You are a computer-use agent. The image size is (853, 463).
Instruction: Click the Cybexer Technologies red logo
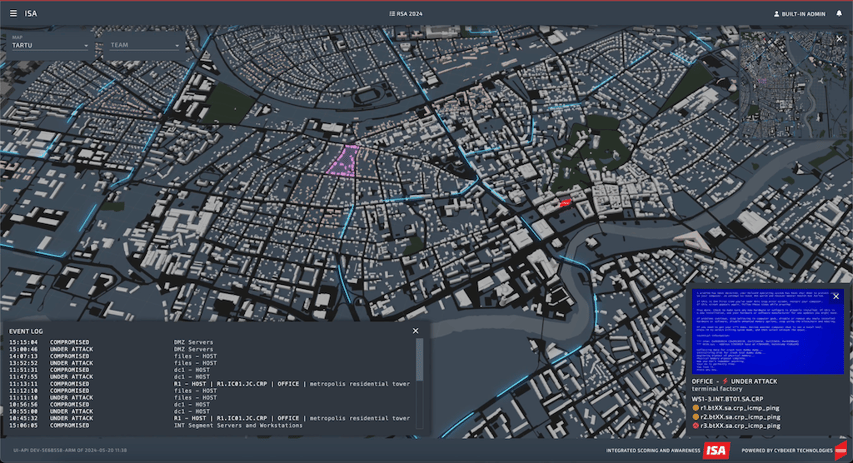click(x=841, y=450)
